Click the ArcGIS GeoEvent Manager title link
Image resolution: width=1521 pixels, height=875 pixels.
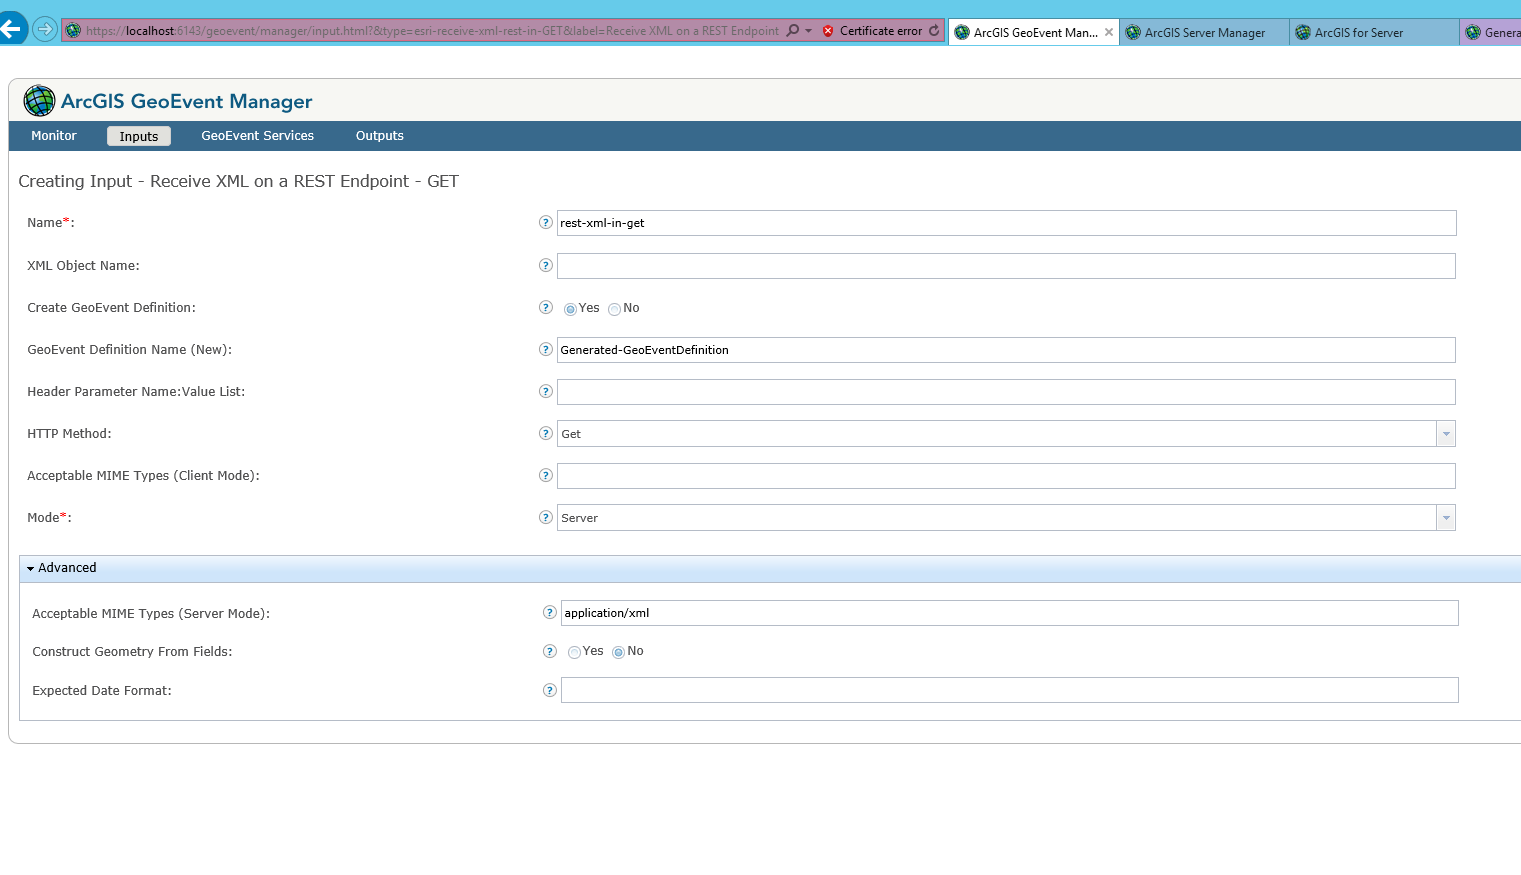(x=187, y=101)
